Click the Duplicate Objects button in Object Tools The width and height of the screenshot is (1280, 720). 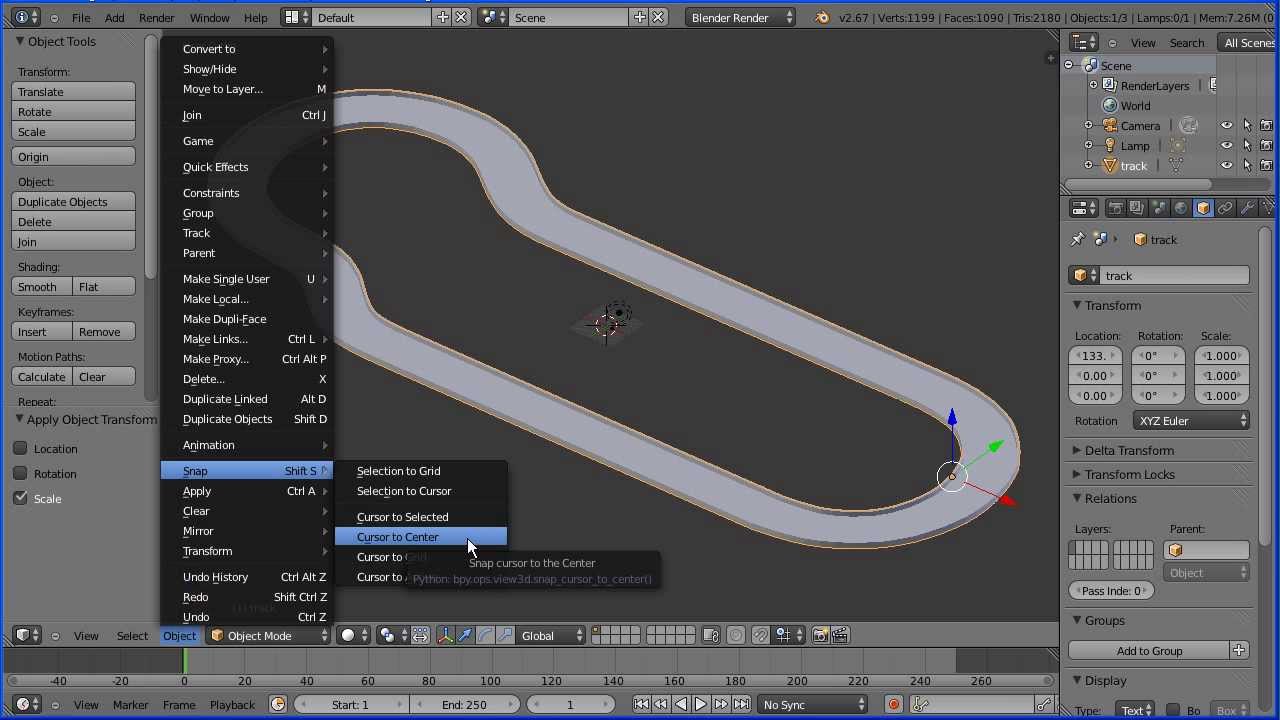pos(74,202)
